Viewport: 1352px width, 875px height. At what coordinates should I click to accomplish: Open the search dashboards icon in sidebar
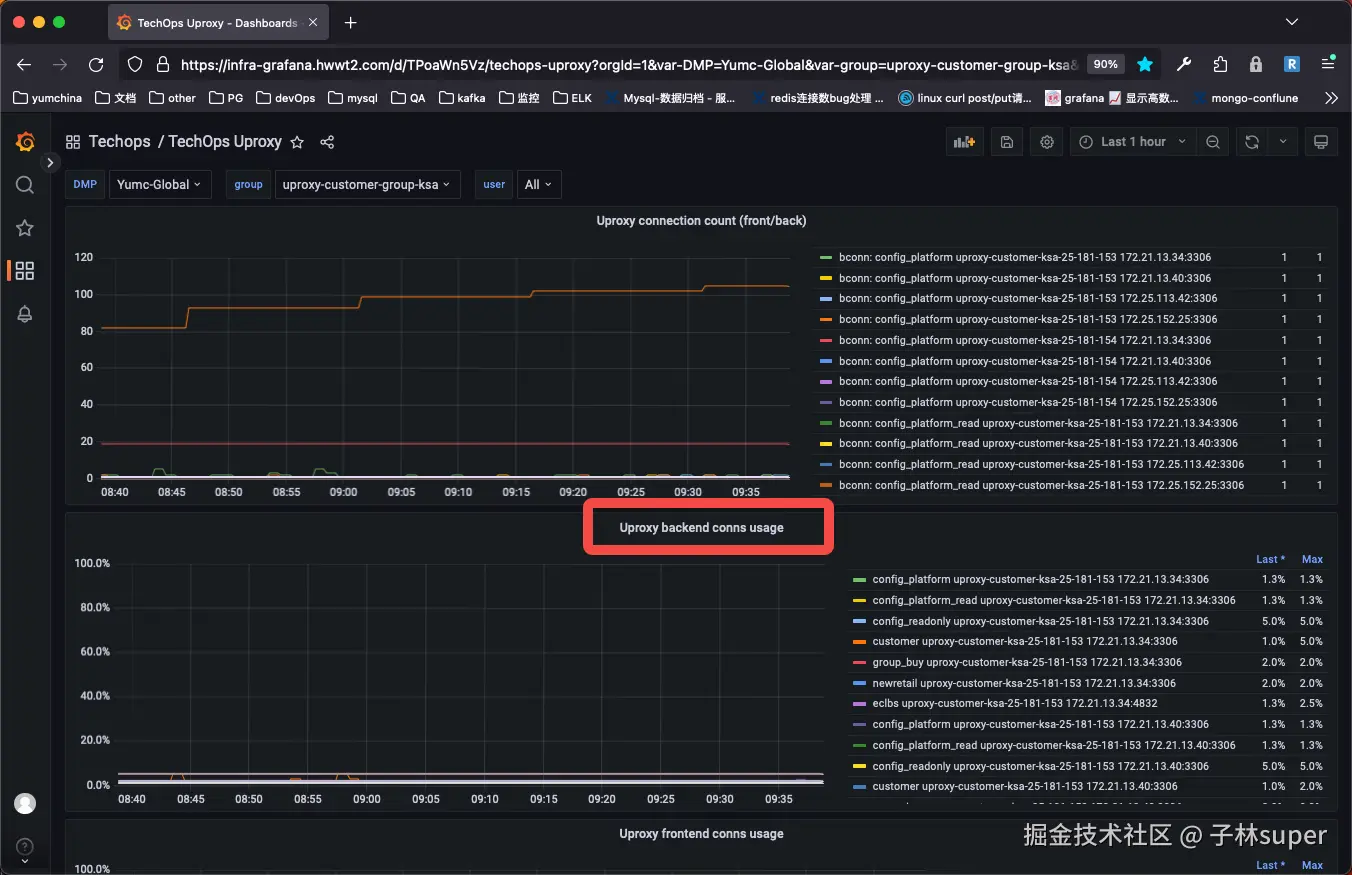(25, 185)
